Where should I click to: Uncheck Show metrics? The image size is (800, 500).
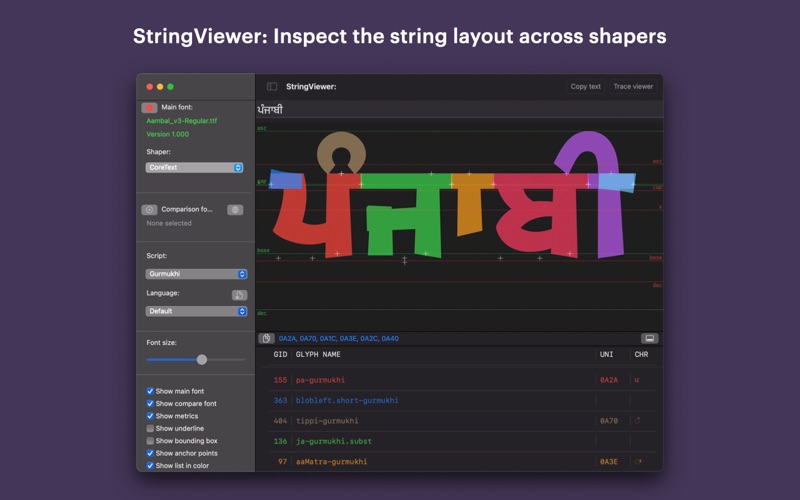point(150,416)
